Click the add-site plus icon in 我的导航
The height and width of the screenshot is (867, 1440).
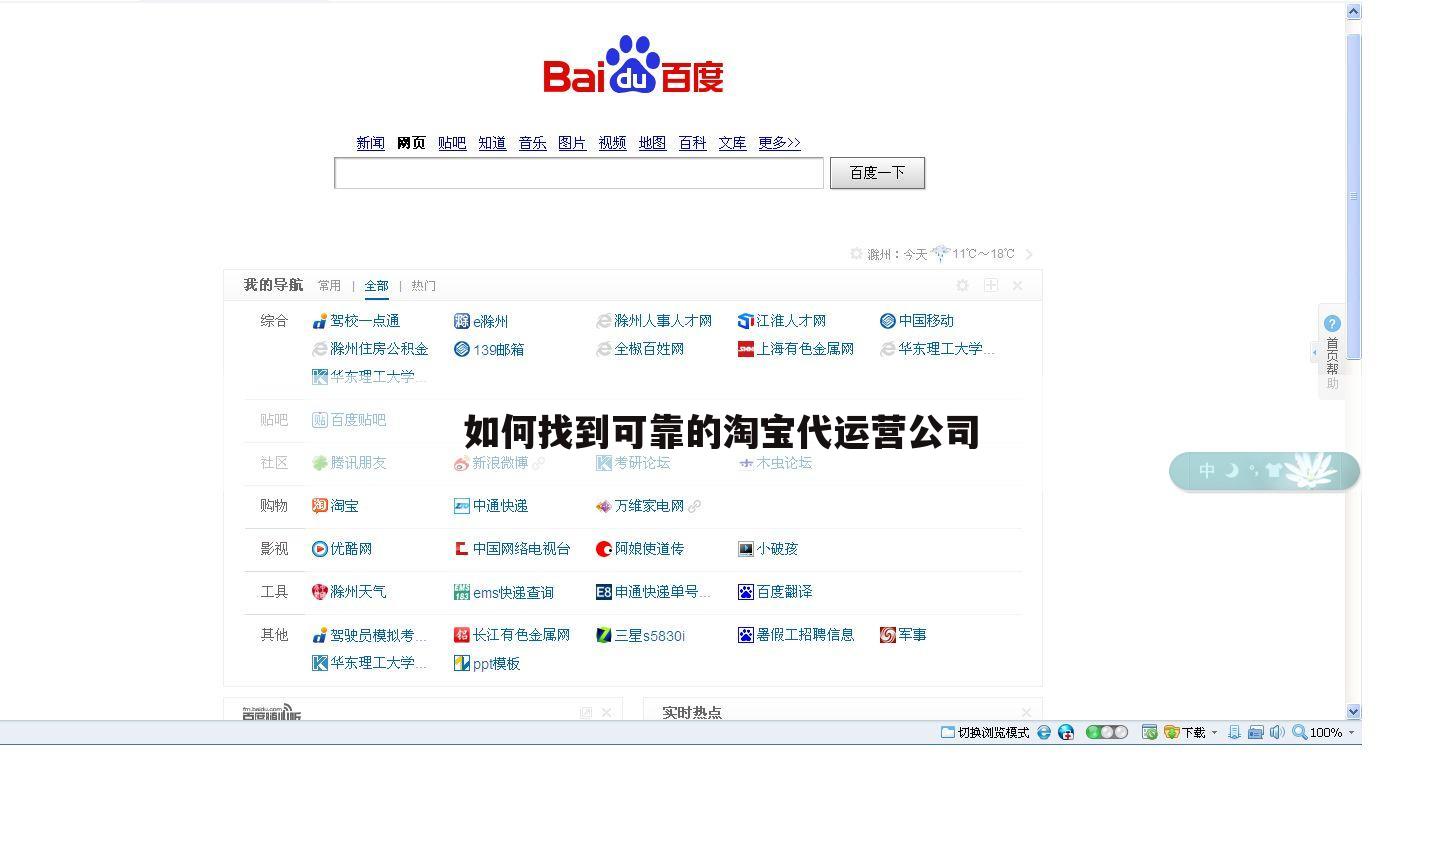(990, 285)
